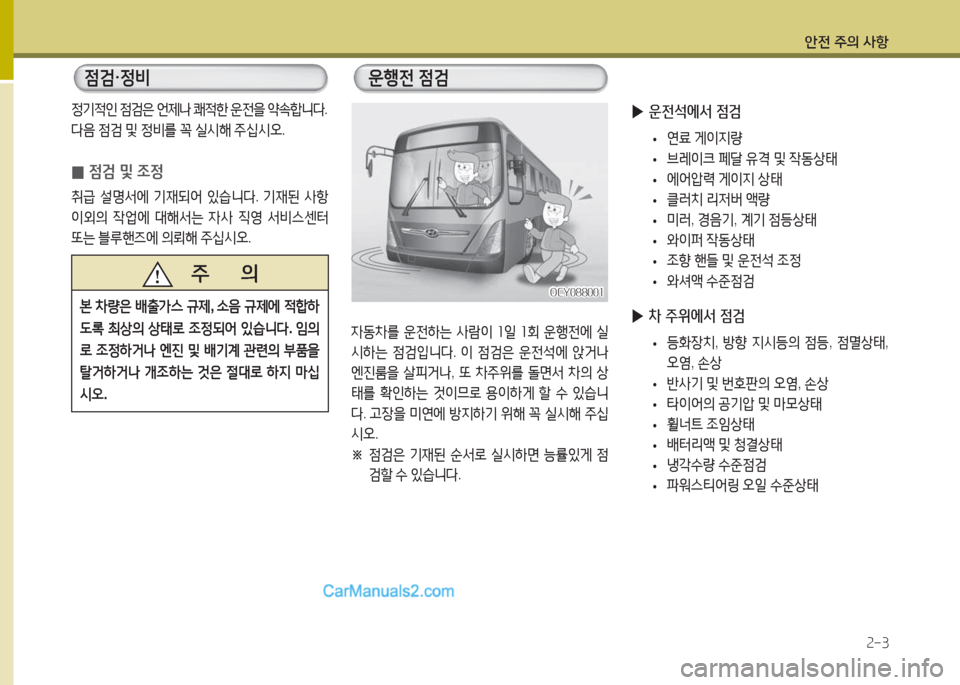The image size is (960, 685).
Task: Click the ▶ 운전석에서 점검 heading
Action: 686,111
